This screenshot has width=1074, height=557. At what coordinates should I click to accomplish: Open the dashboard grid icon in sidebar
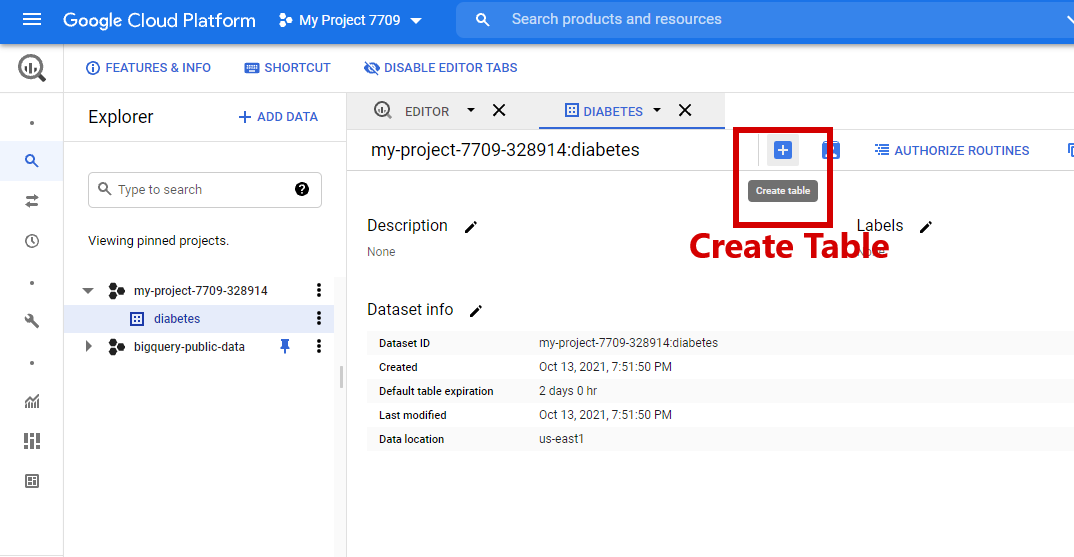tap(32, 441)
